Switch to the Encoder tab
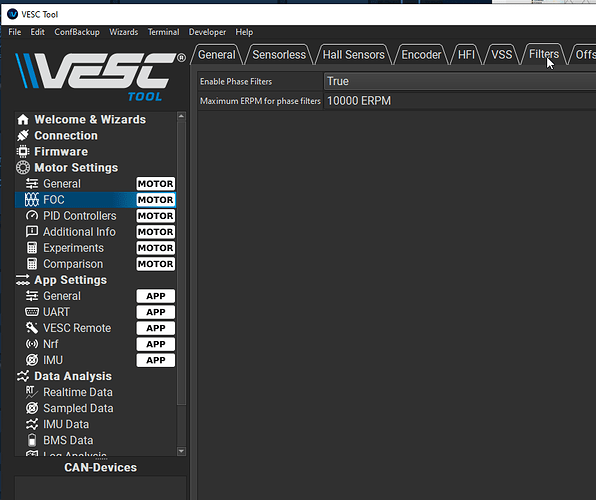Screen dimensions: 596x500 [x=421, y=55]
